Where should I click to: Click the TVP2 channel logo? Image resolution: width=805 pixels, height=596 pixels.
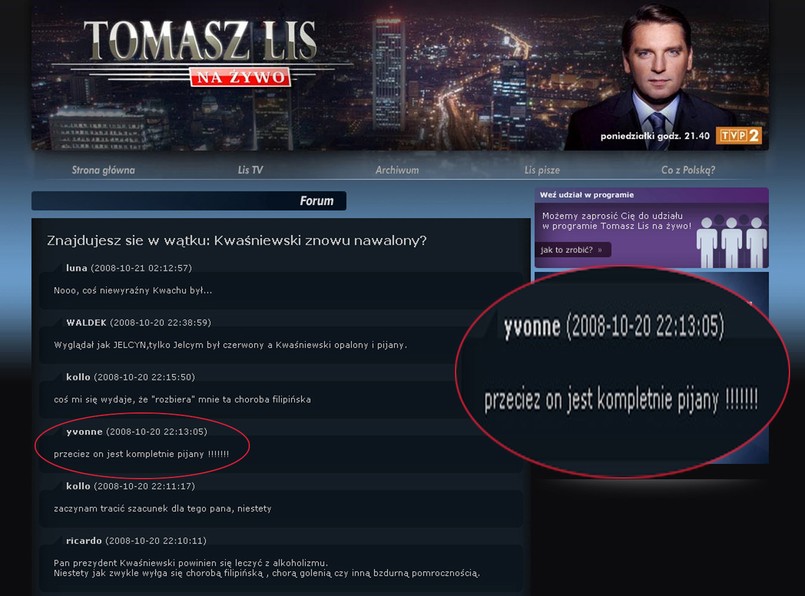[x=739, y=136]
